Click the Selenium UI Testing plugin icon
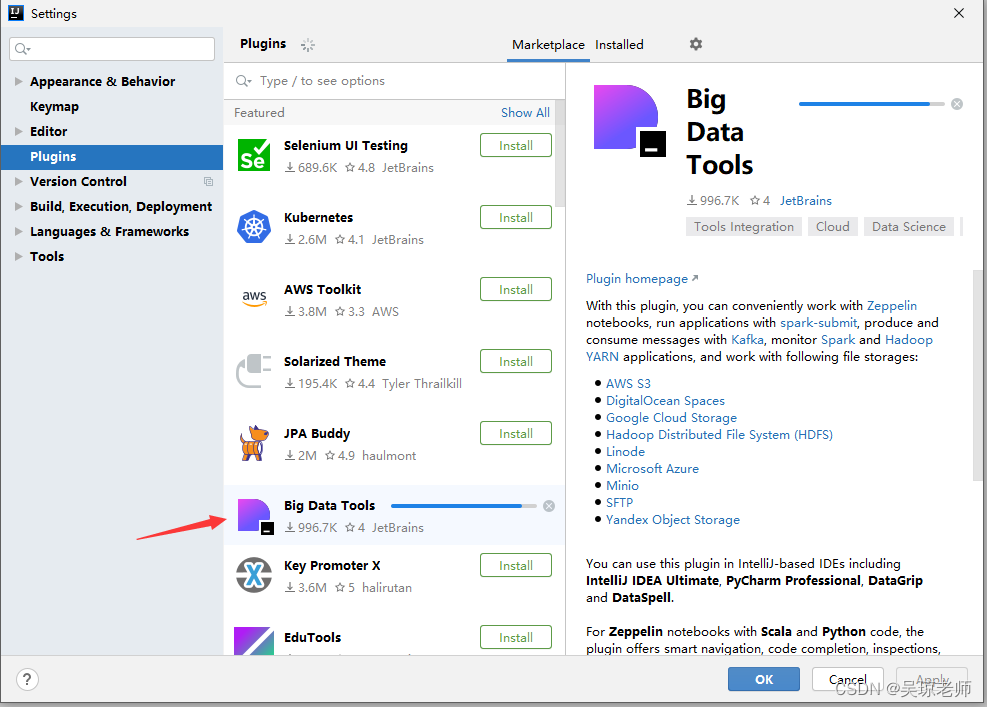This screenshot has width=987, height=707. tap(254, 155)
